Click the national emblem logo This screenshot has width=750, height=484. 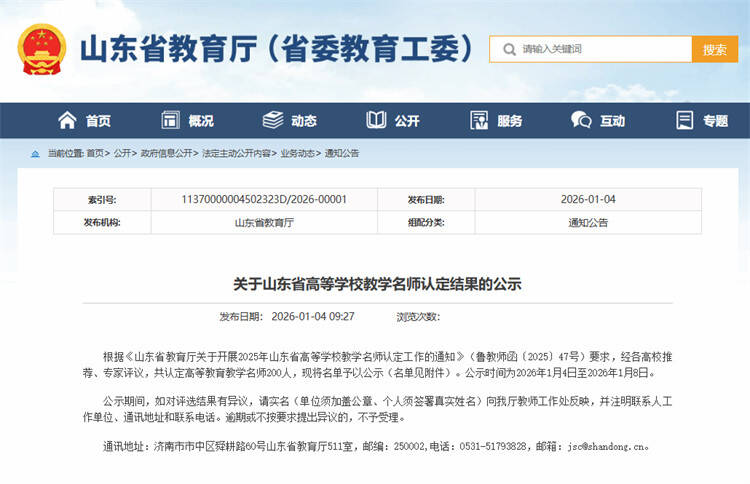pyautogui.click(x=42, y=50)
